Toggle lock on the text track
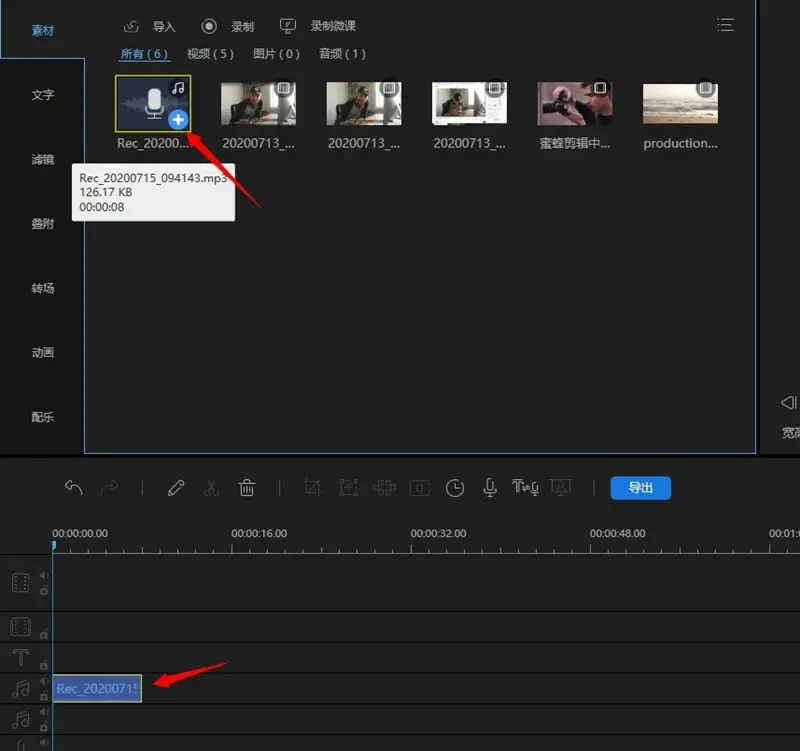The image size is (800, 751). click(x=44, y=665)
